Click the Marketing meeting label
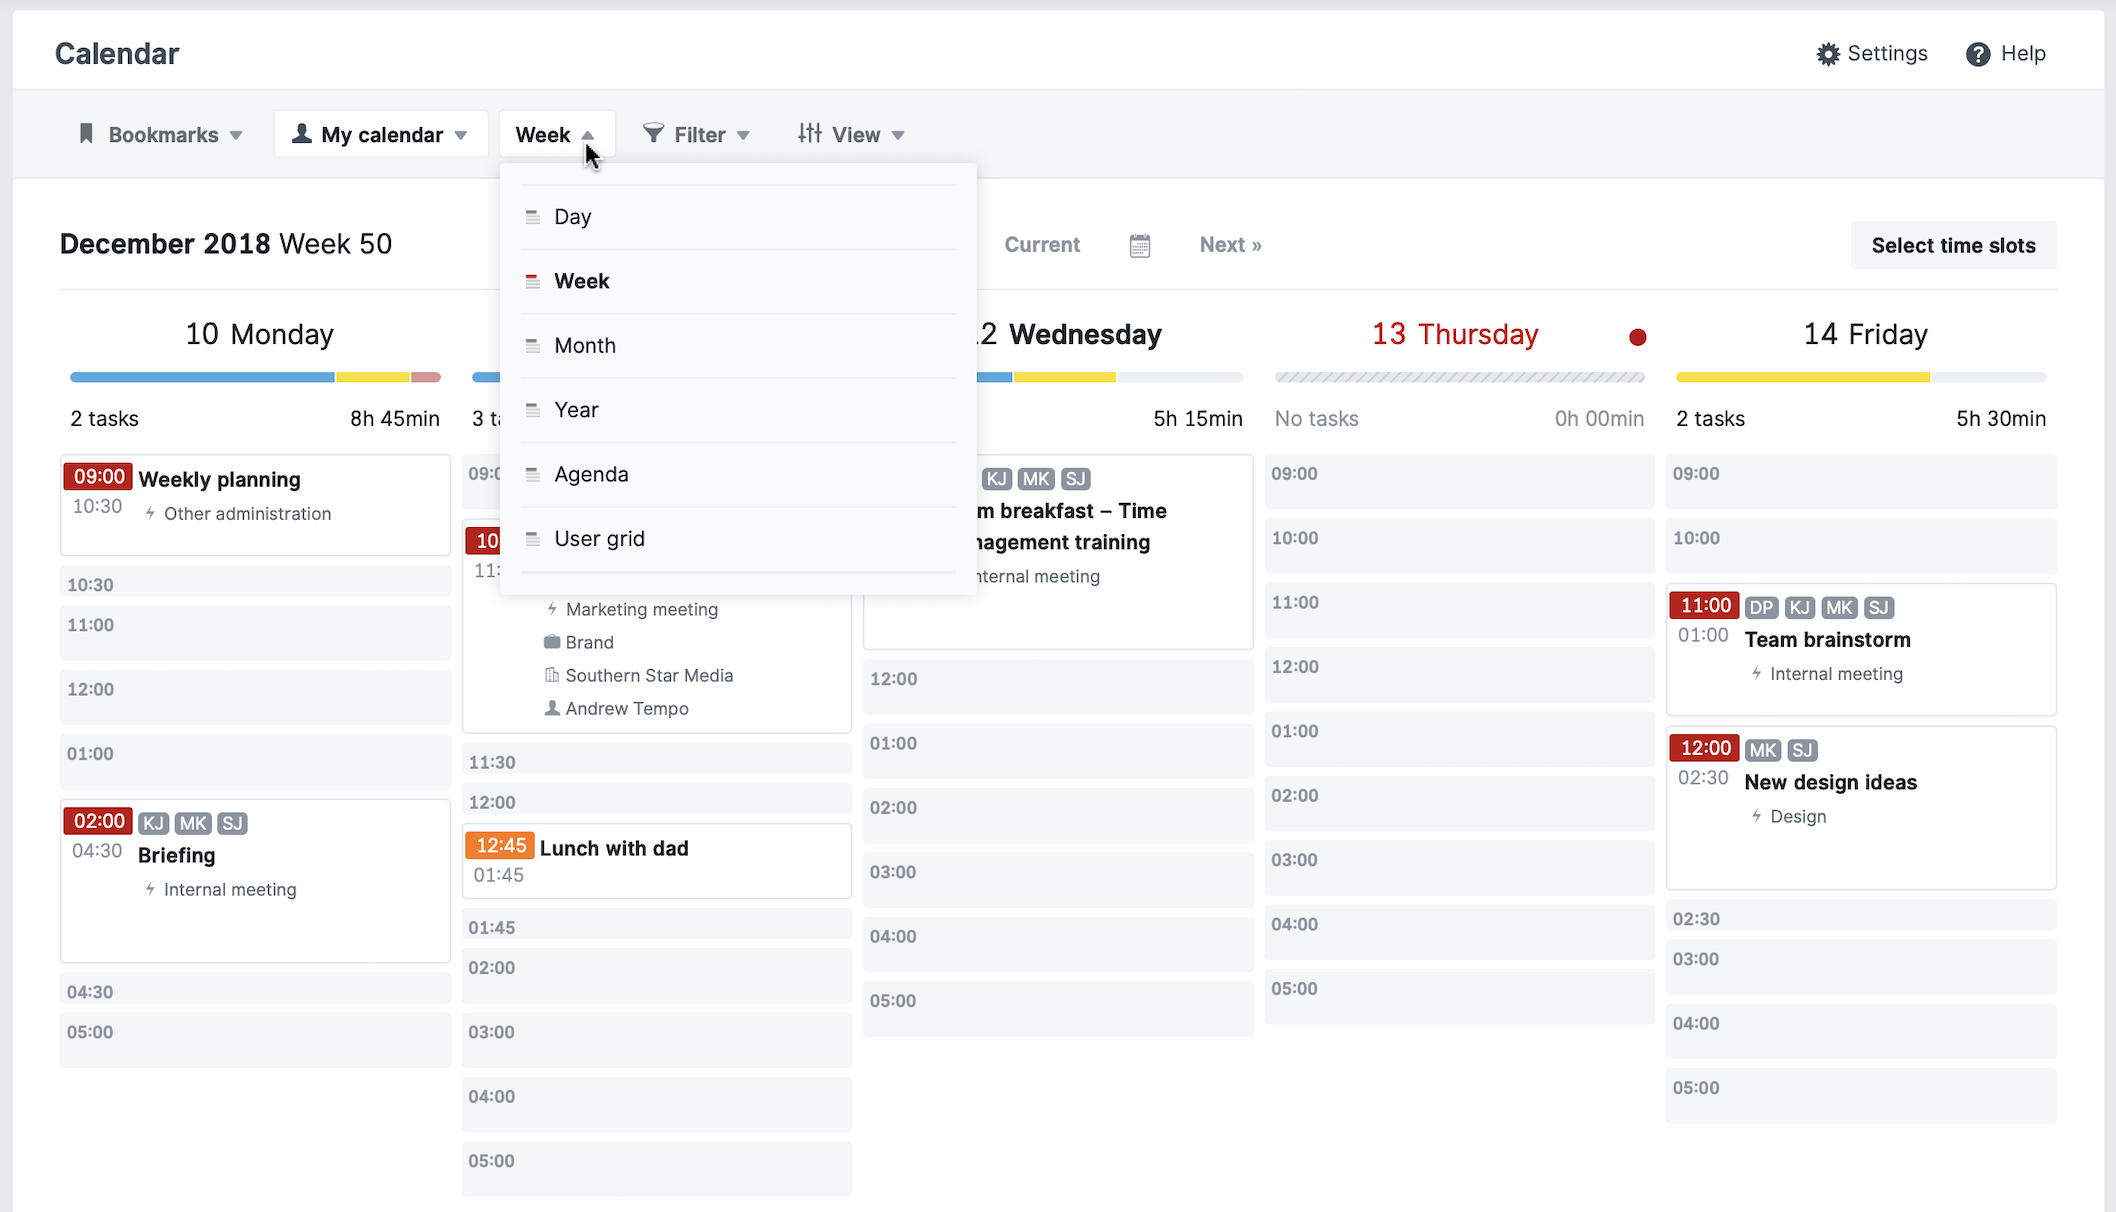 pos(641,609)
